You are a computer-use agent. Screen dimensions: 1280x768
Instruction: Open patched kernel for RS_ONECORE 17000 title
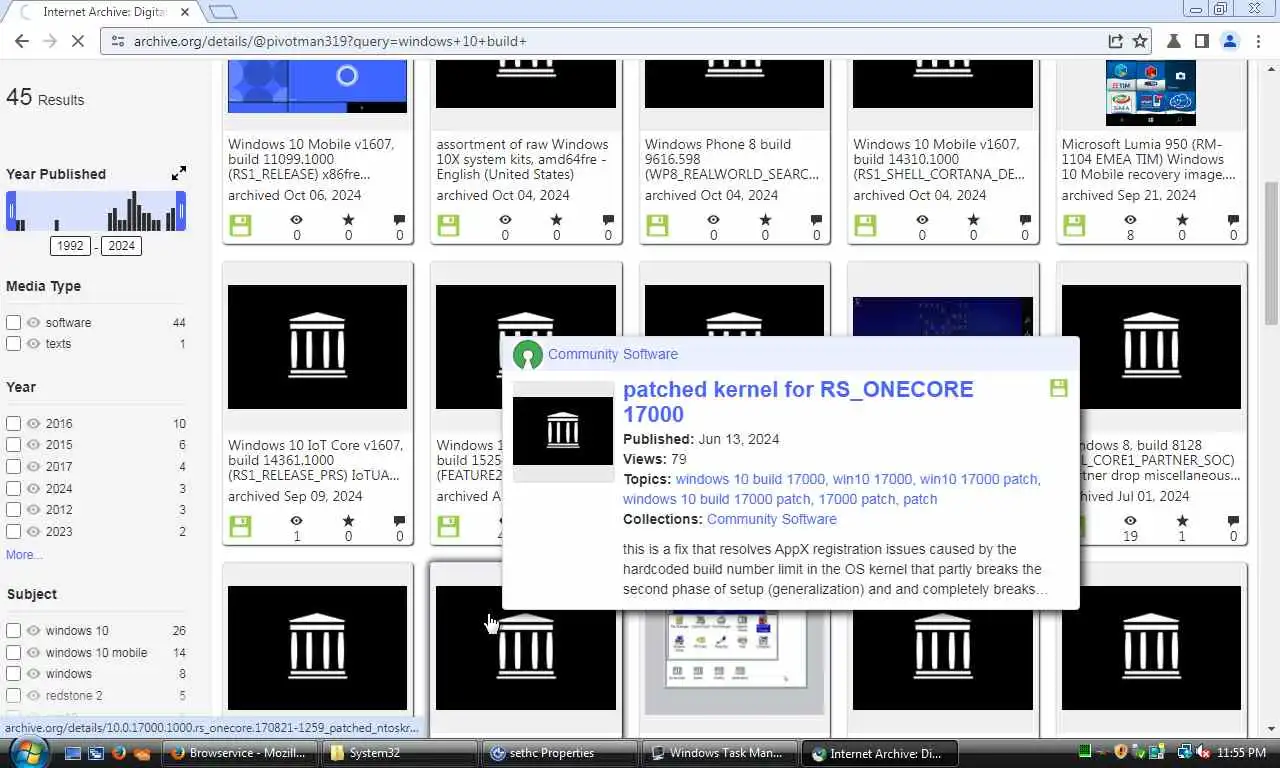pos(798,401)
